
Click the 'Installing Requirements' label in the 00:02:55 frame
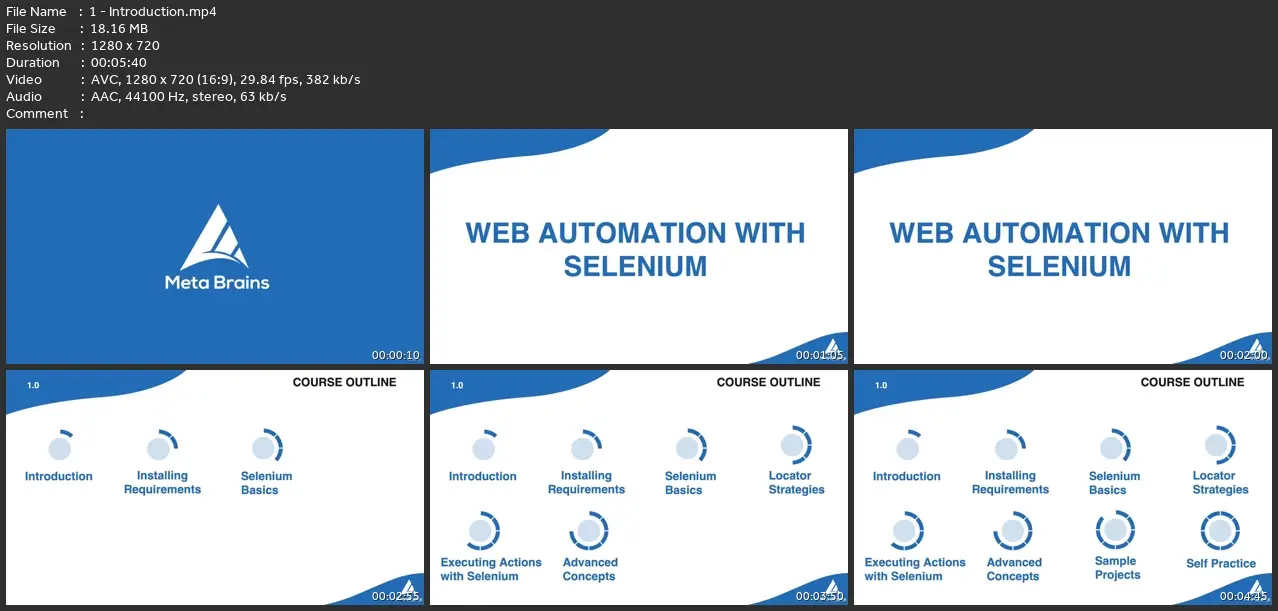click(x=162, y=483)
